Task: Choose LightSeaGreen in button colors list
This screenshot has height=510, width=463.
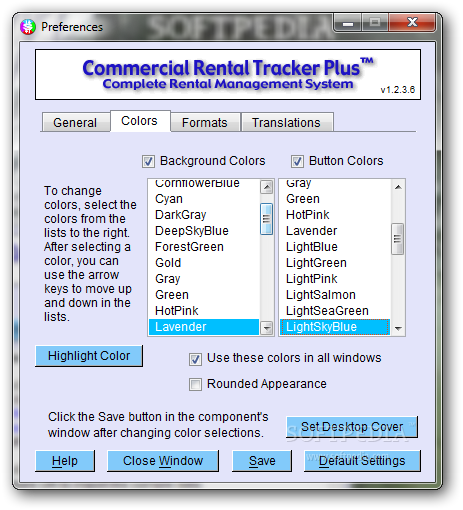Action: pos(335,311)
